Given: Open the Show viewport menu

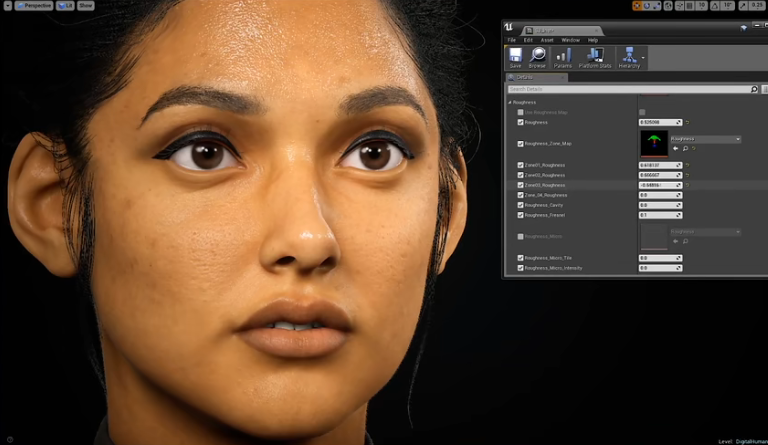Looking at the screenshot, I should tap(85, 6).
